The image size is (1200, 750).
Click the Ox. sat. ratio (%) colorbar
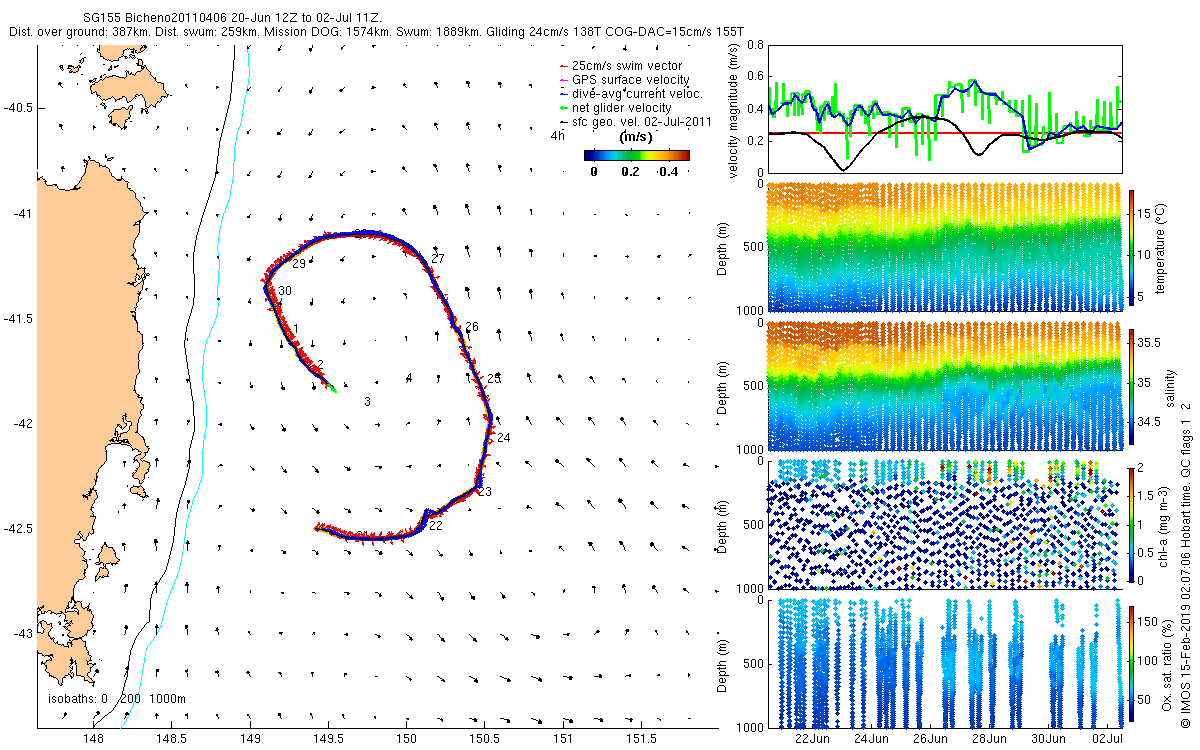click(1132, 663)
